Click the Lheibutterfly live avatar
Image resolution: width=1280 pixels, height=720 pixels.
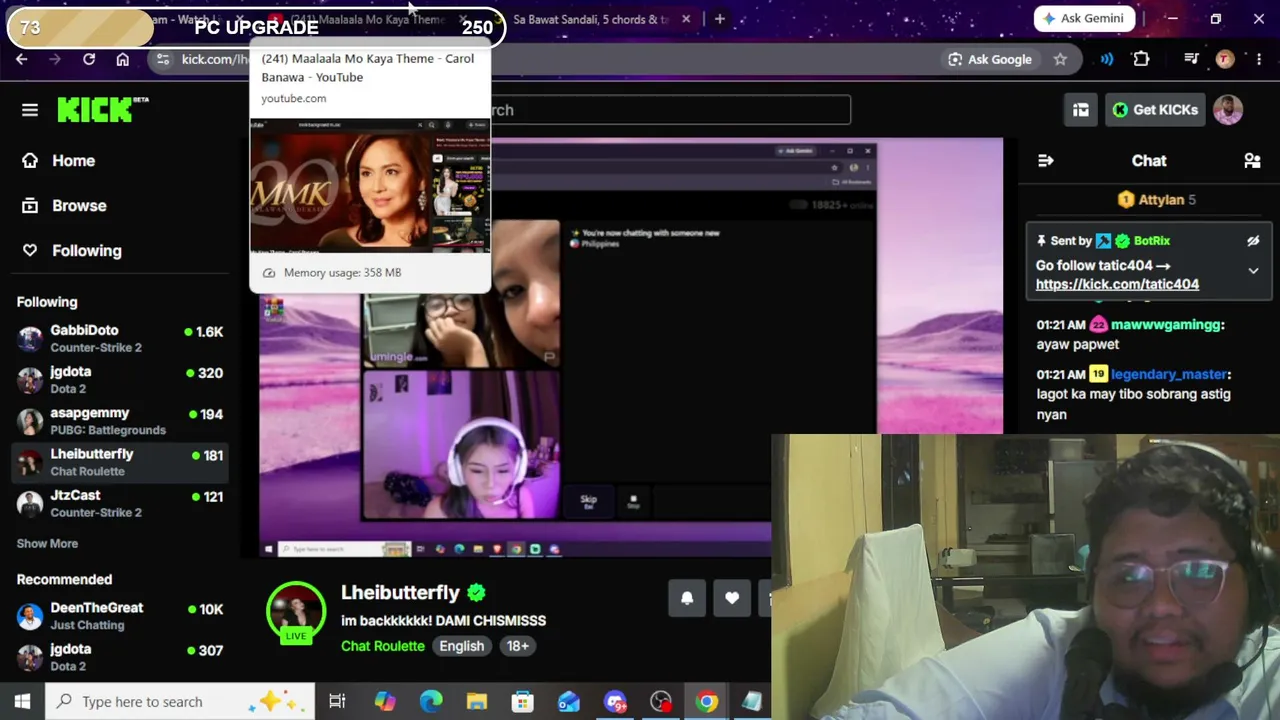(x=296, y=612)
